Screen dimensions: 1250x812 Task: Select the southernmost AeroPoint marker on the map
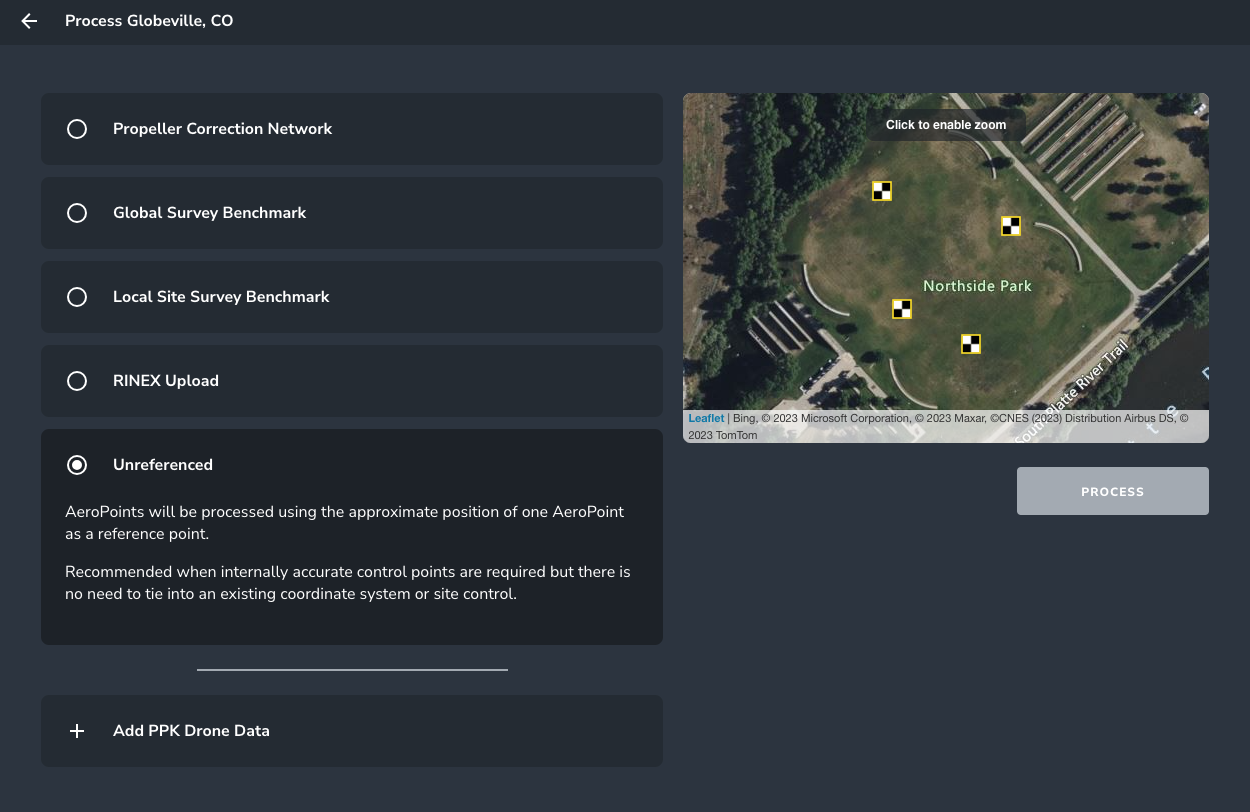pyautogui.click(x=970, y=344)
